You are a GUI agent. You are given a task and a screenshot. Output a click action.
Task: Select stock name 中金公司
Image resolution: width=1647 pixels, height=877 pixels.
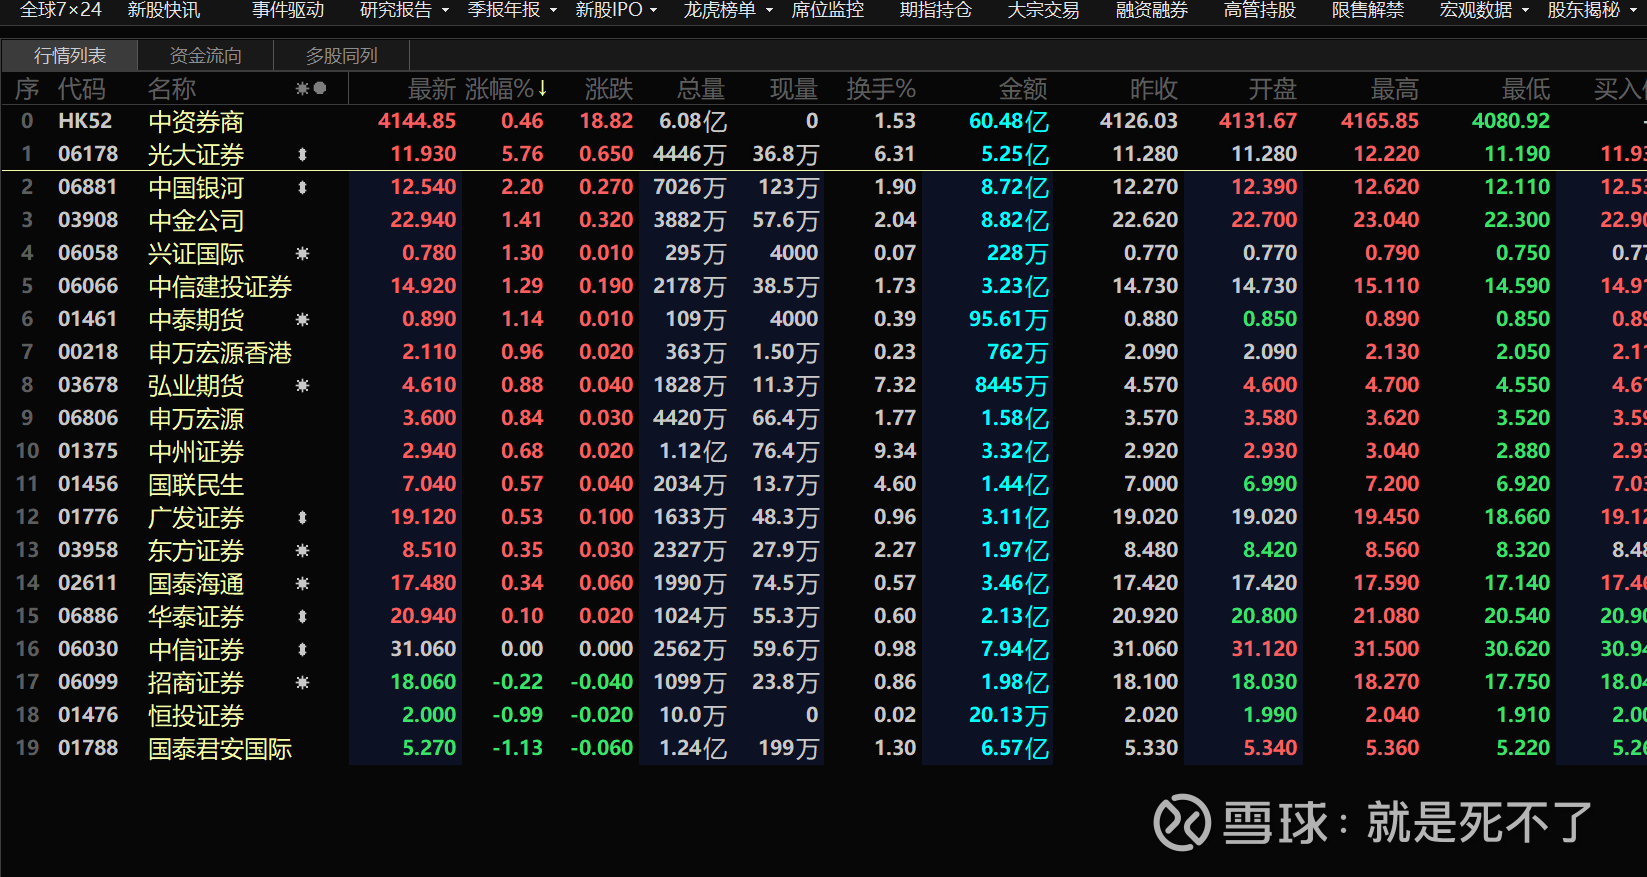coord(196,221)
